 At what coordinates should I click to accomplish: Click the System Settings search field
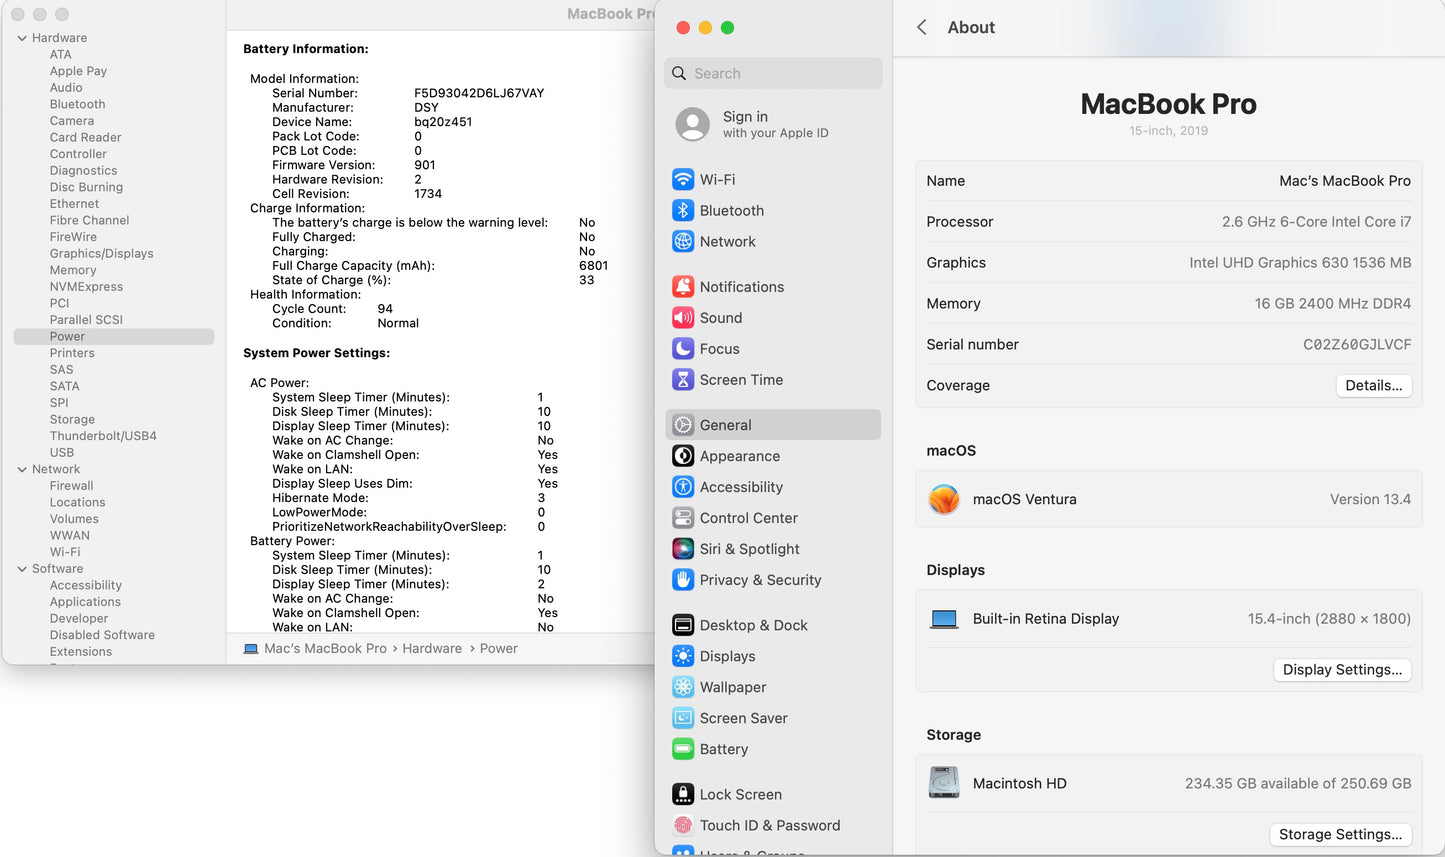773,73
